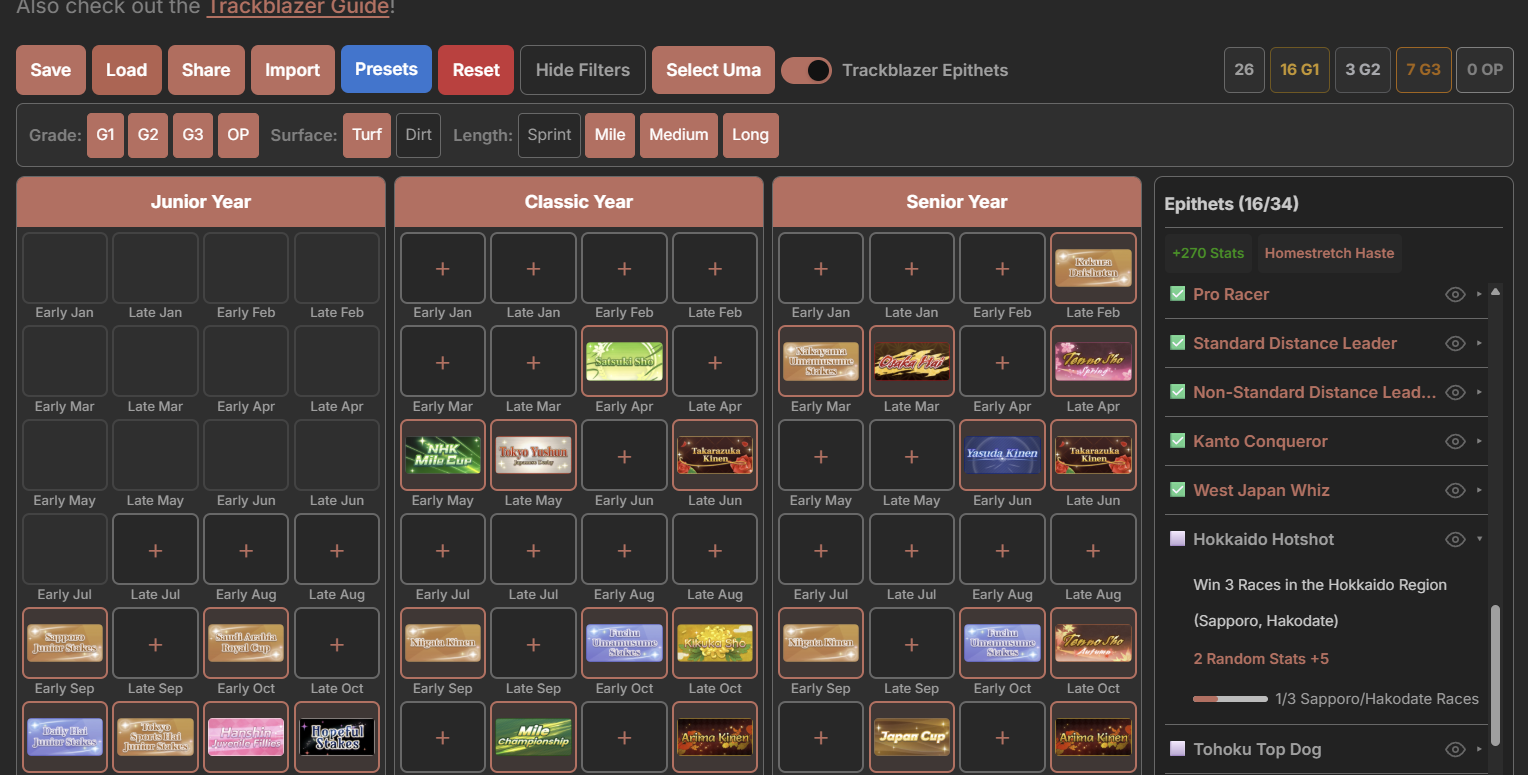Viewport: 1528px width, 775px height.
Task: Uncheck the West Japan Whiz checkbox
Action: (x=1178, y=490)
